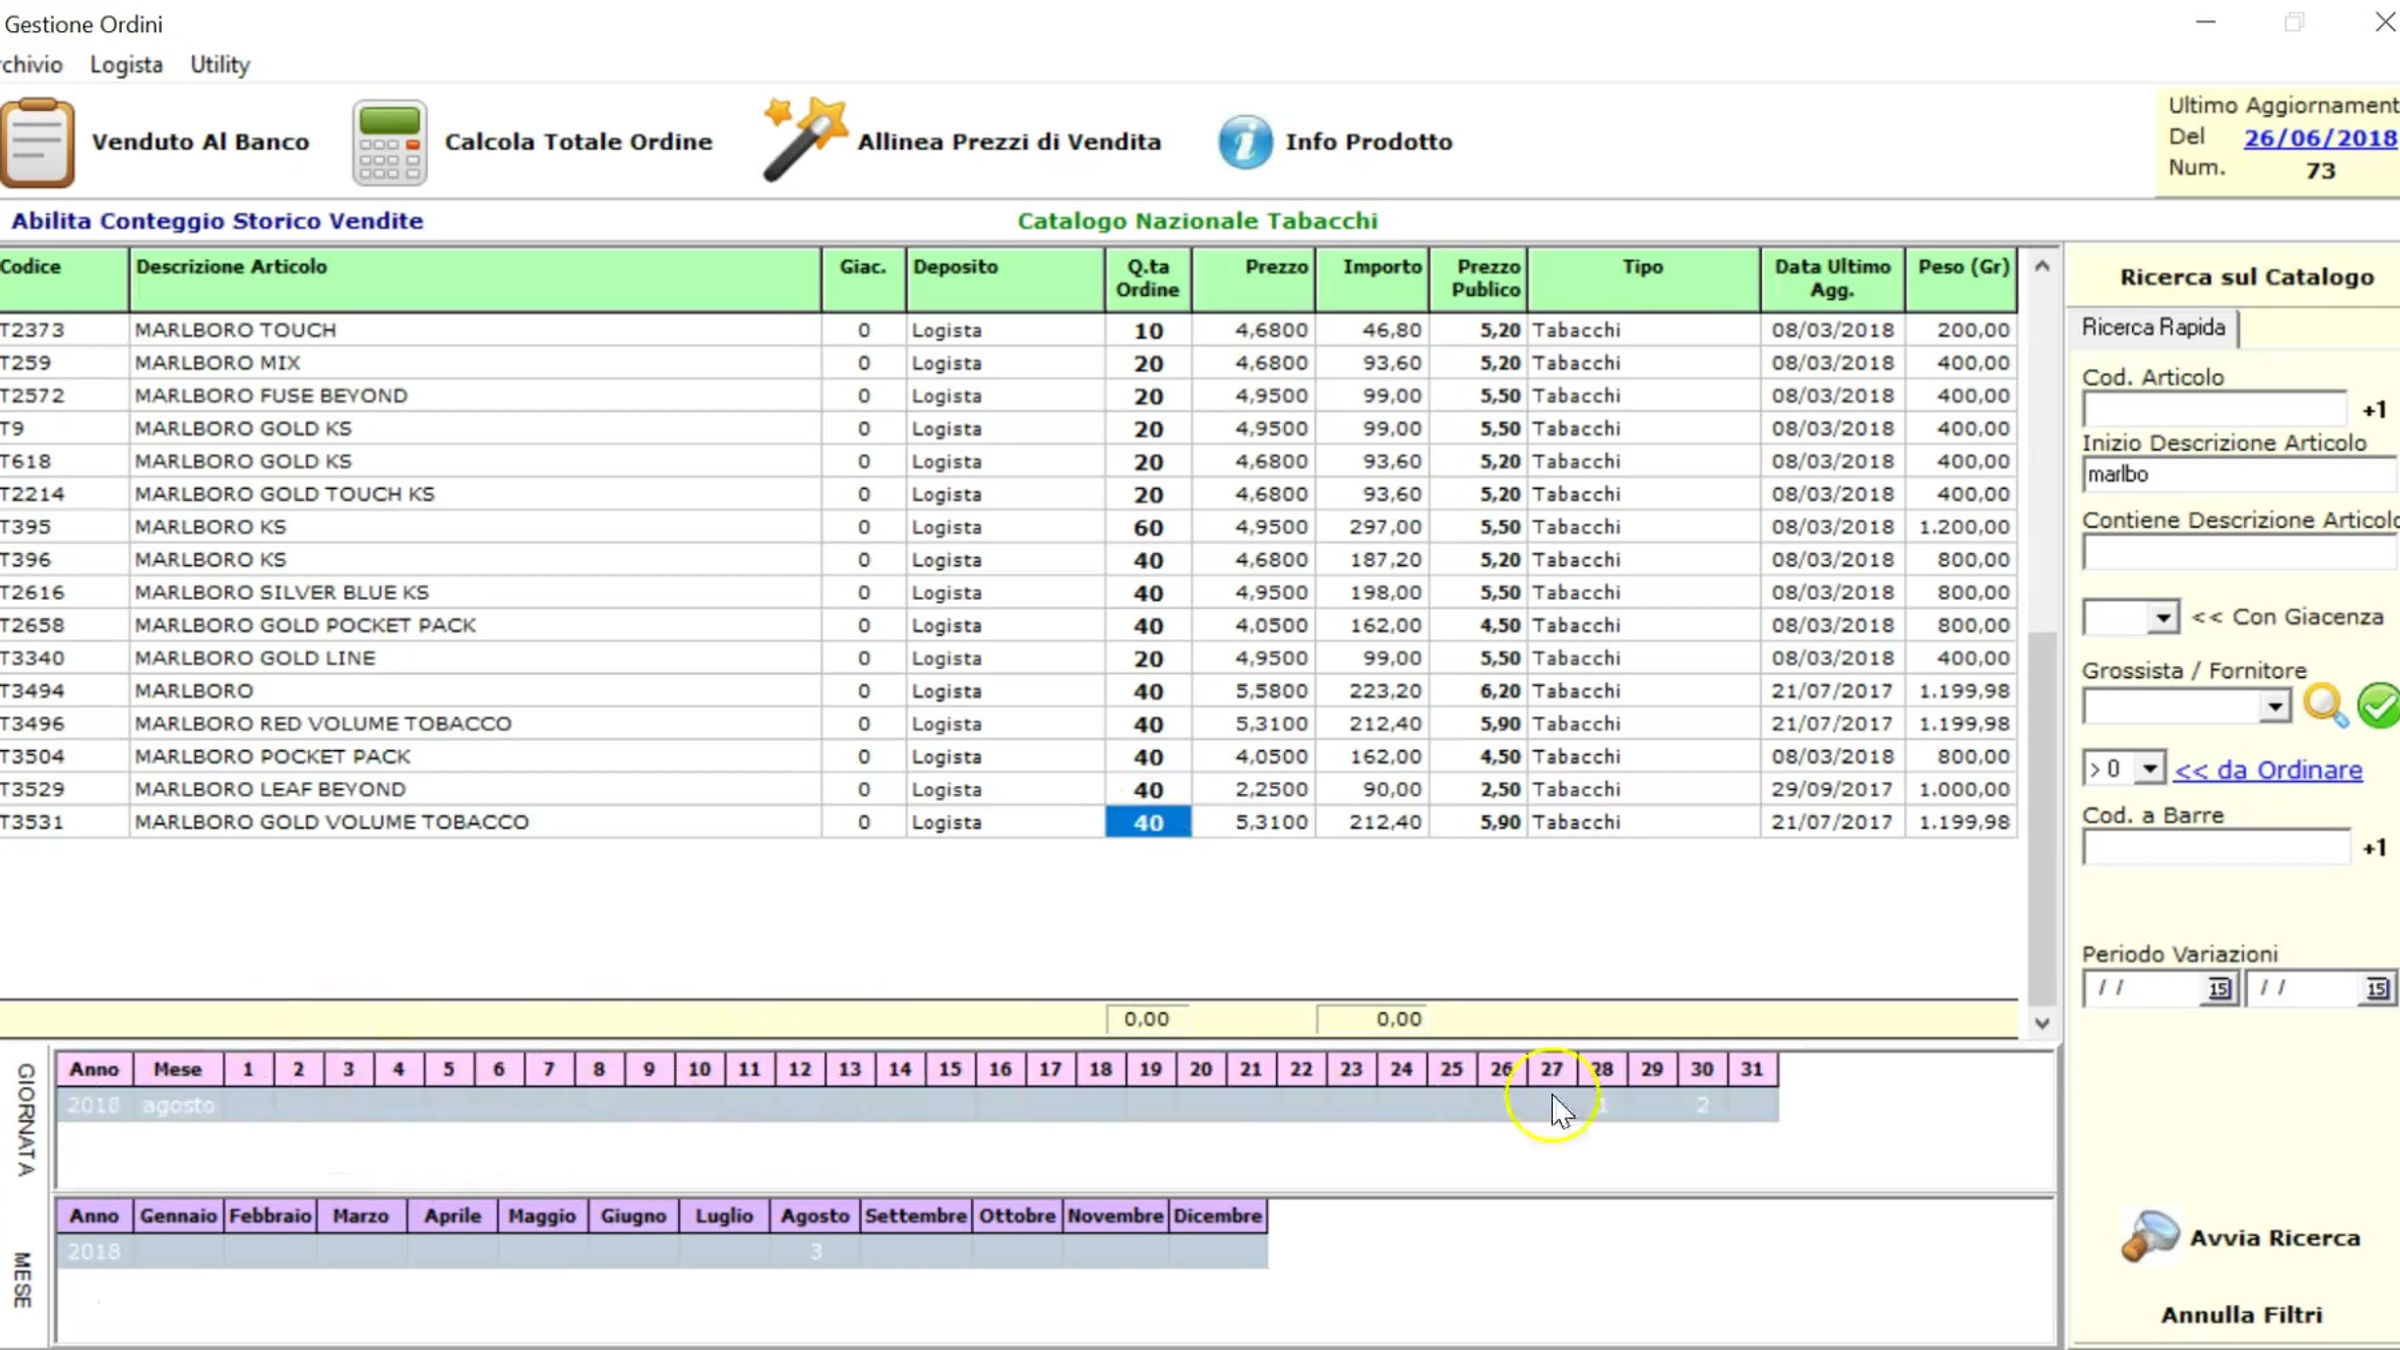Click the green checkmark icon beside Grossista
Screen dimensions: 2400x1350
(2379, 706)
